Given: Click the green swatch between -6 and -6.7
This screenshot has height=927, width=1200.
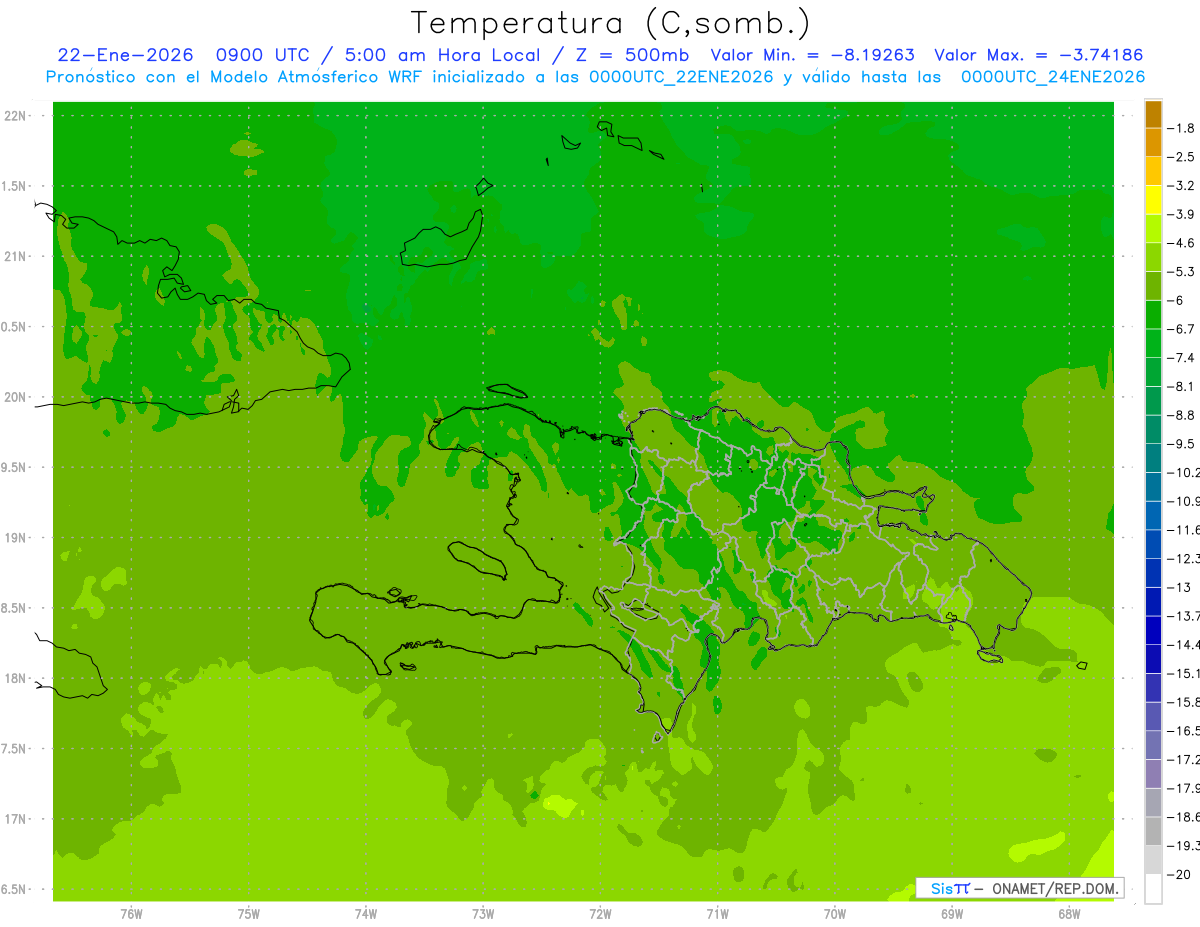Looking at the screenshot, I should [1153, 313].
